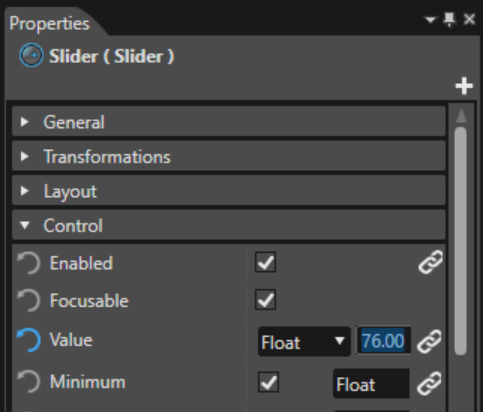Click the Value field showing 76.00

(x=384, y=341)
